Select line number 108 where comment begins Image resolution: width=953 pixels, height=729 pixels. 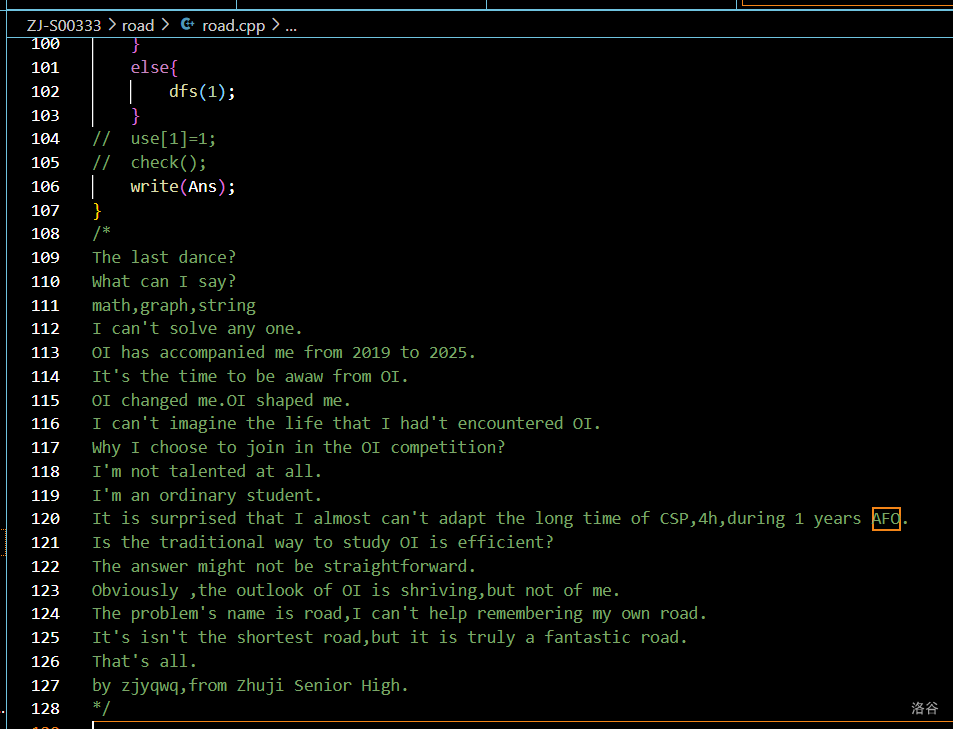click(46, 233)
